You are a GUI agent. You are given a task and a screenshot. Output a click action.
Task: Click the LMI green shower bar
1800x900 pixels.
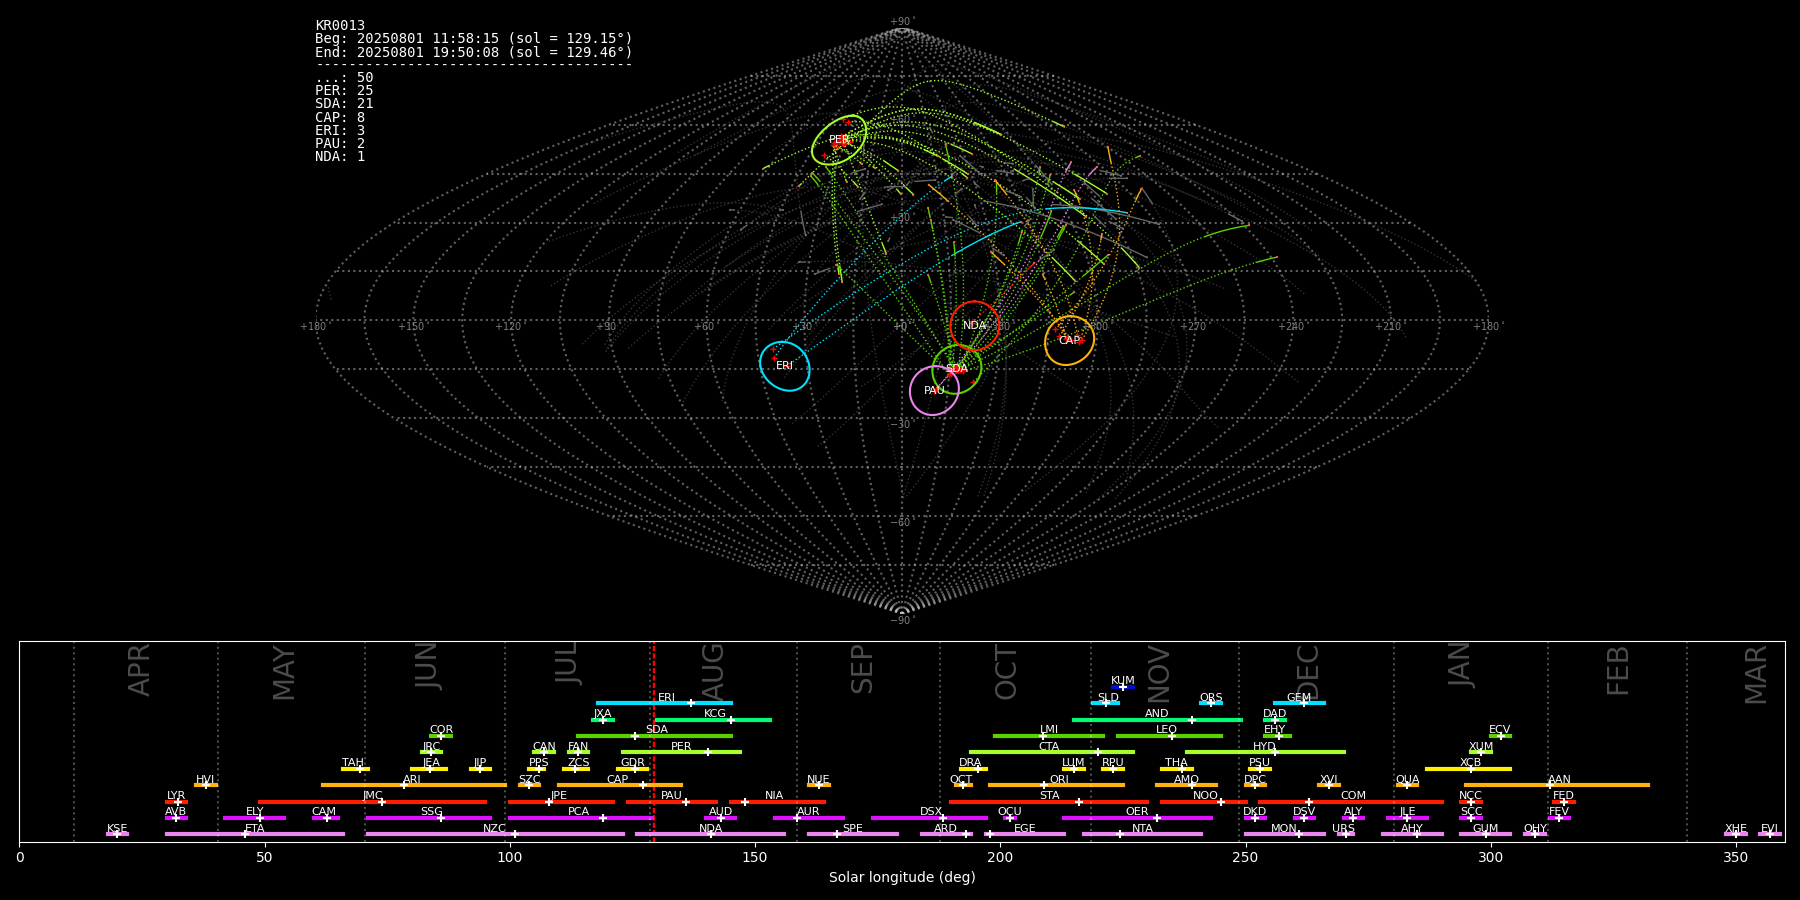click(x=1048, y=736)
